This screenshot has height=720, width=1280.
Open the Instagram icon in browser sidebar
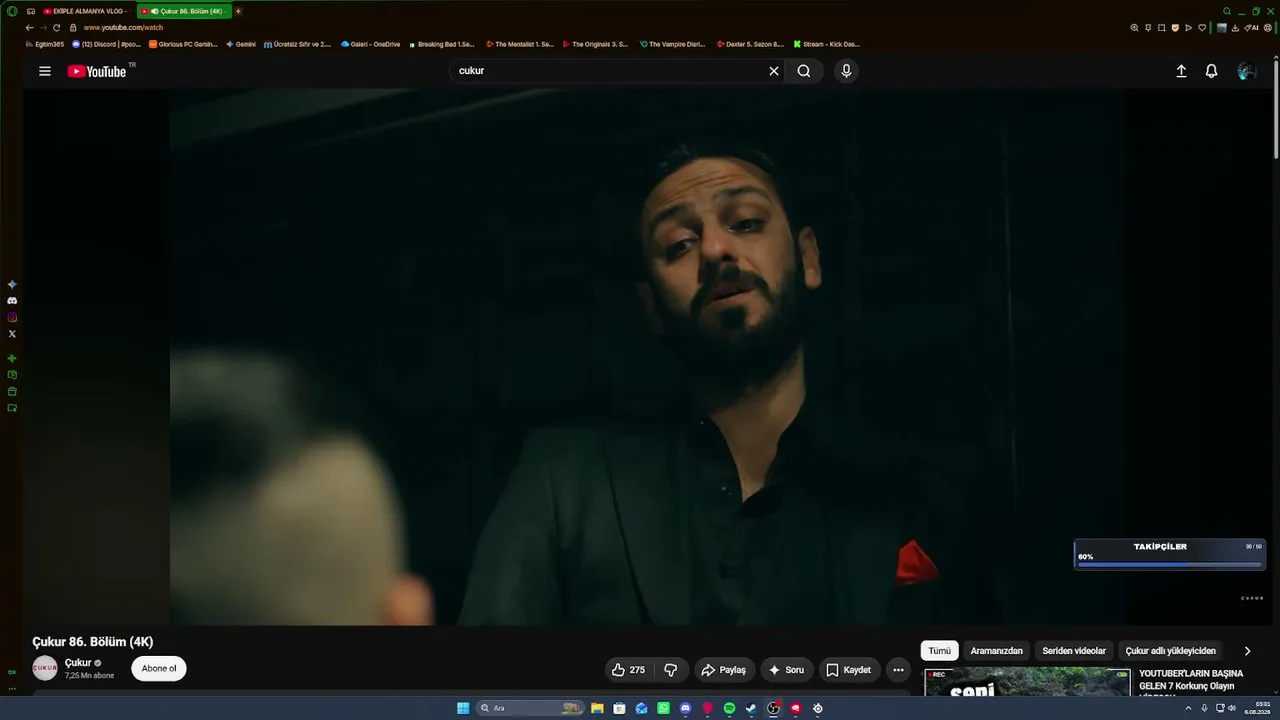pos(12,317)
